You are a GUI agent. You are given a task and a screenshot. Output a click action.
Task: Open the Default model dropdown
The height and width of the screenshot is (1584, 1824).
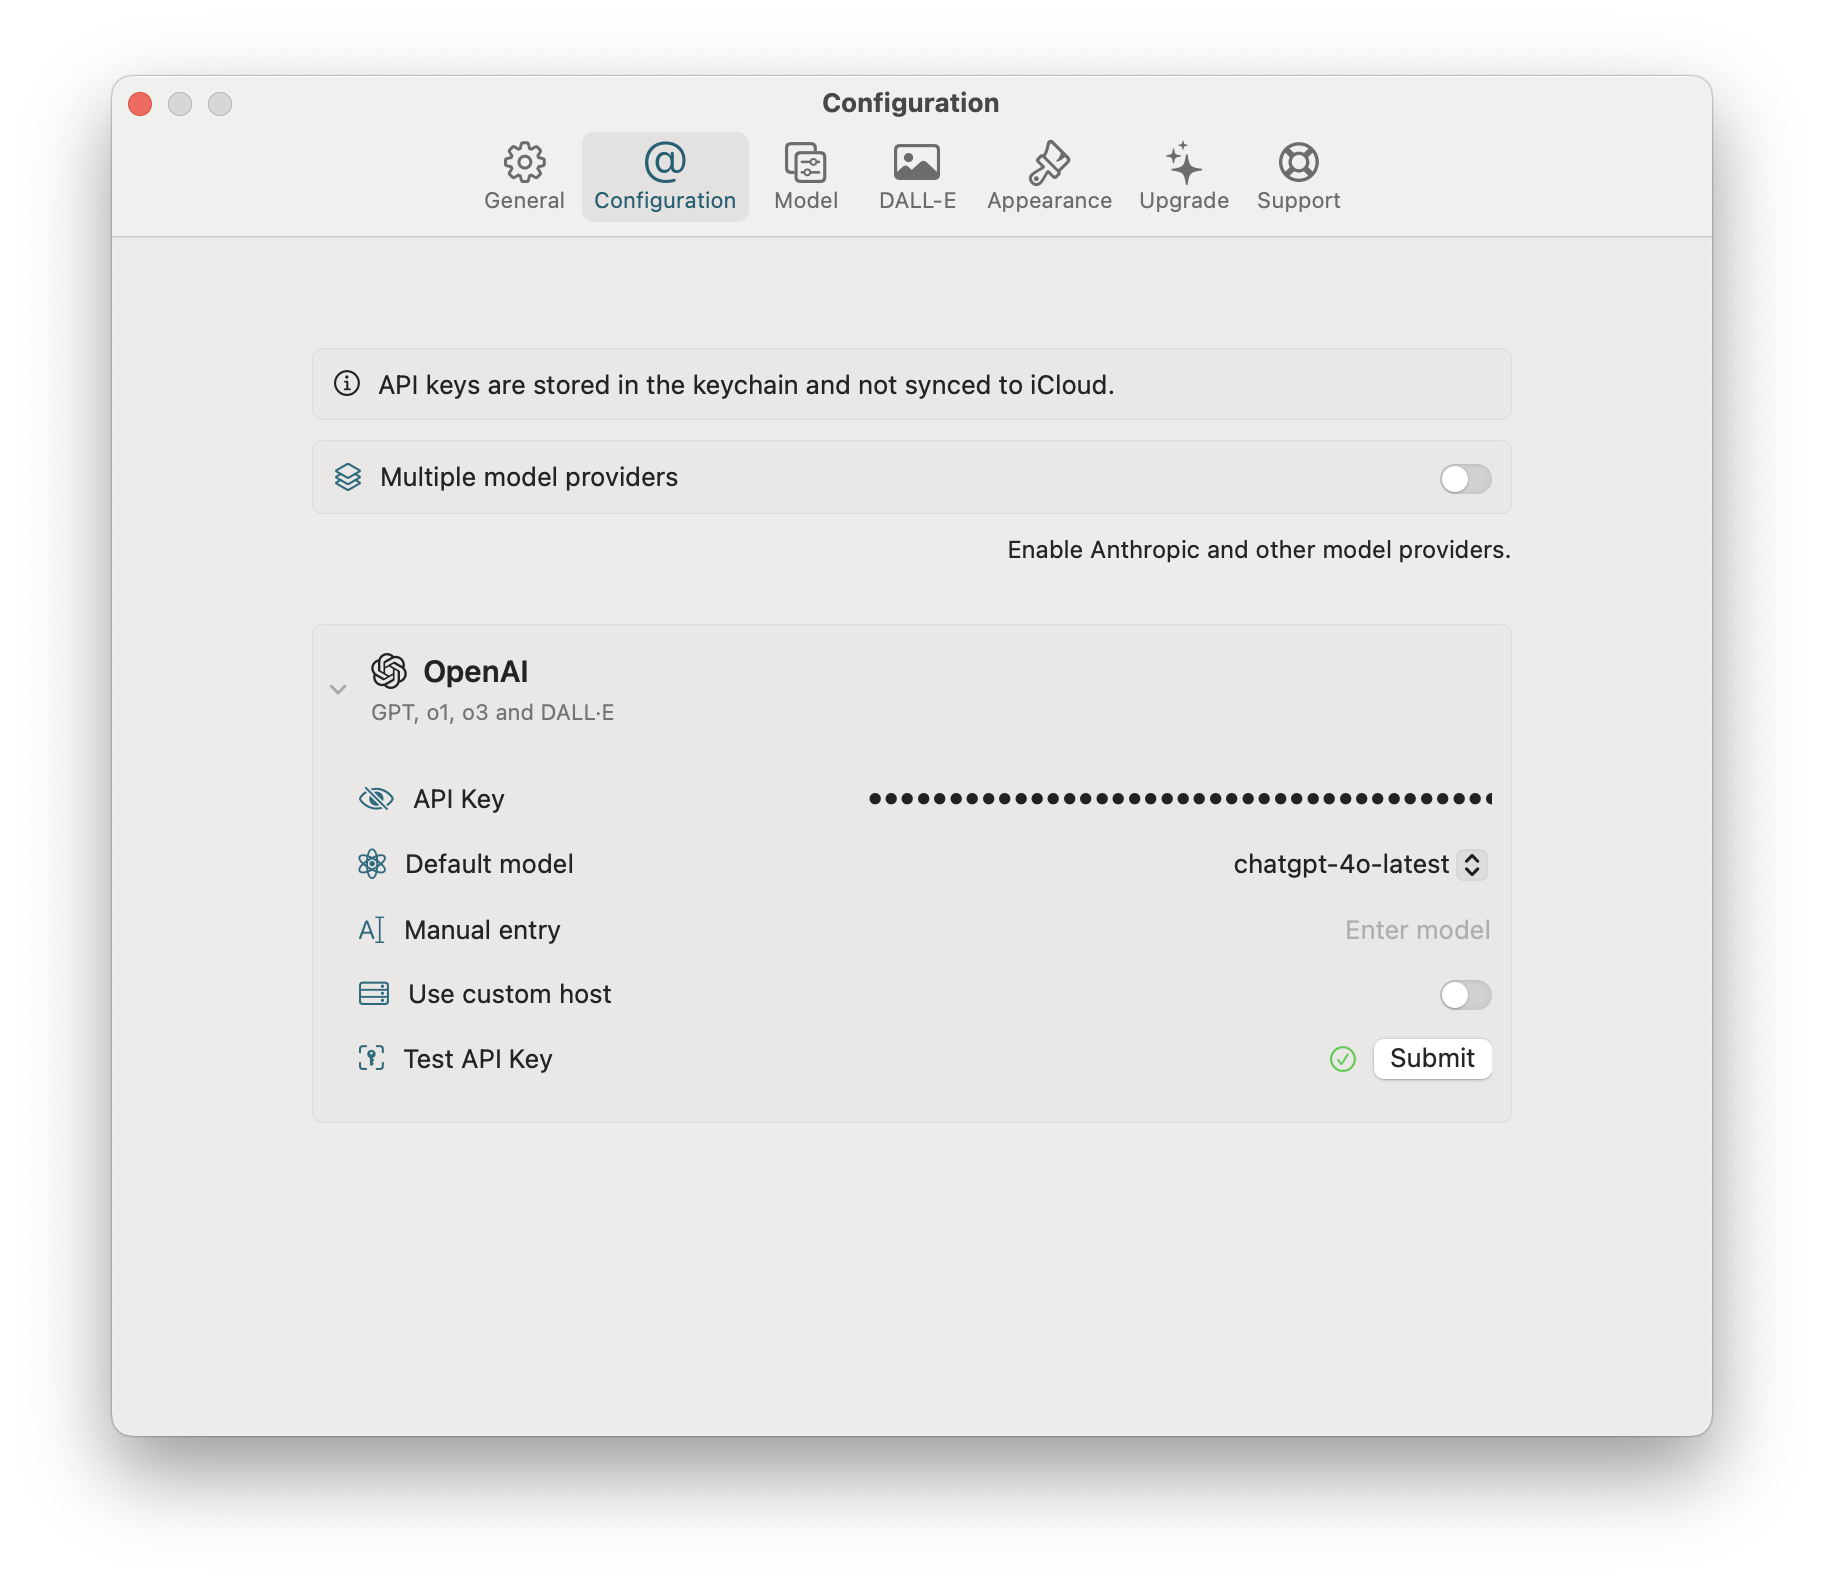click(x=1360, y=864)
